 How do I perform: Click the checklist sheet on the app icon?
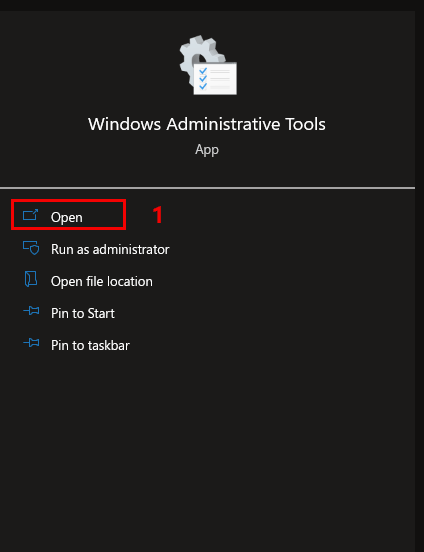215,79
